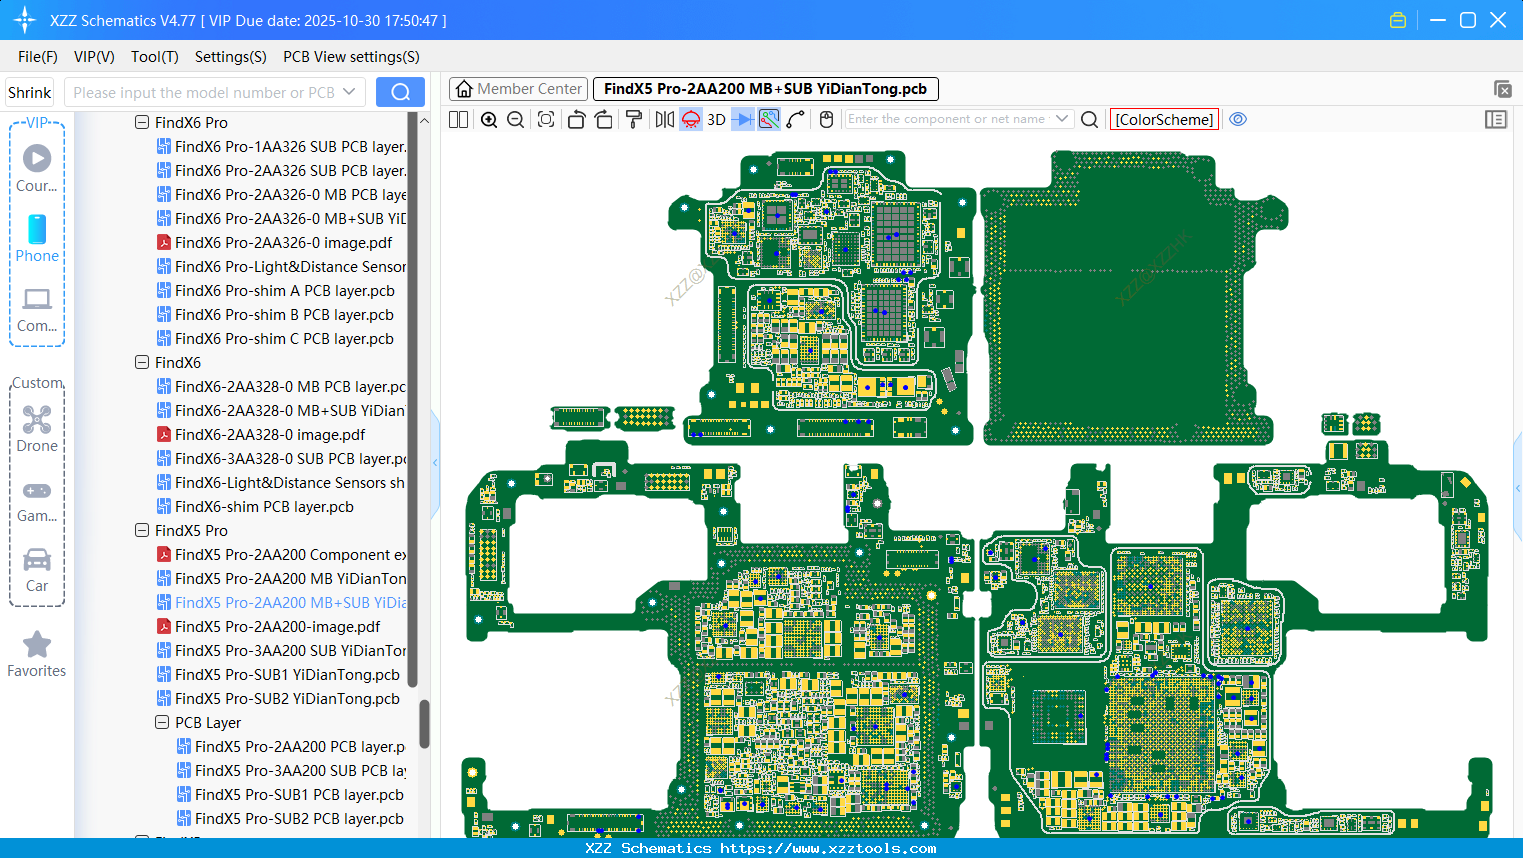Click the component search magnifier icon
The height and width of the screenshot is (858, 1523).
click(1090, 119)
